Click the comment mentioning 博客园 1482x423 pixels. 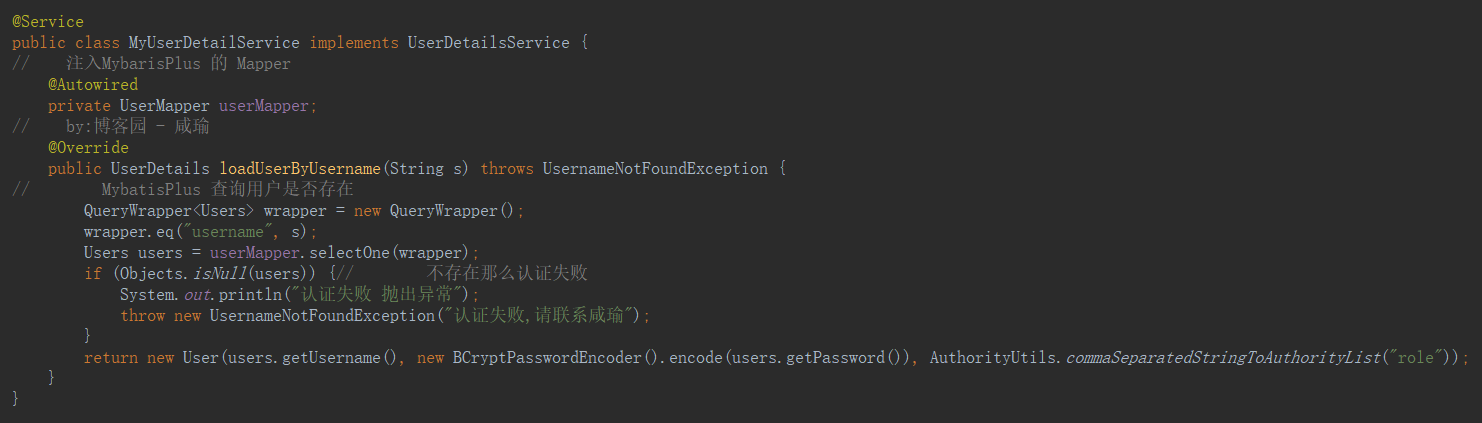click(137, 127)
